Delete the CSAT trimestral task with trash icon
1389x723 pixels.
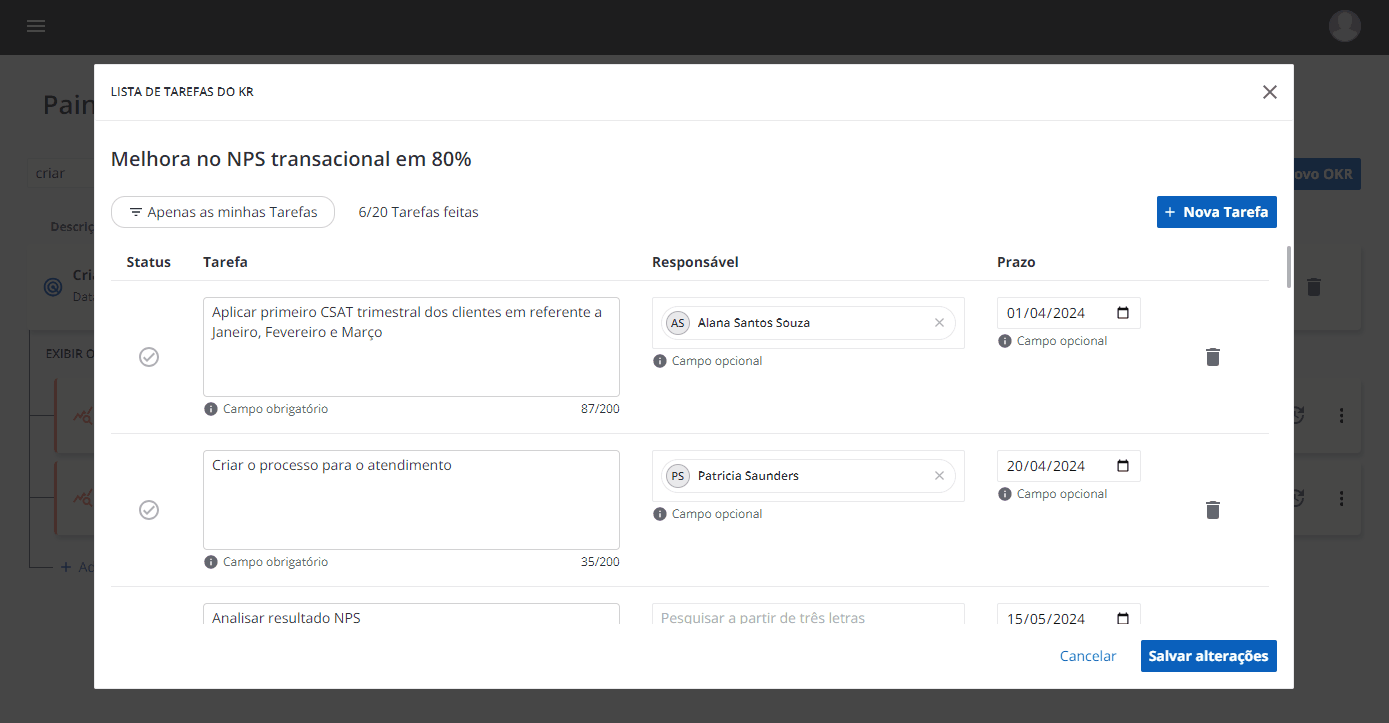[x=1212, y=357]
